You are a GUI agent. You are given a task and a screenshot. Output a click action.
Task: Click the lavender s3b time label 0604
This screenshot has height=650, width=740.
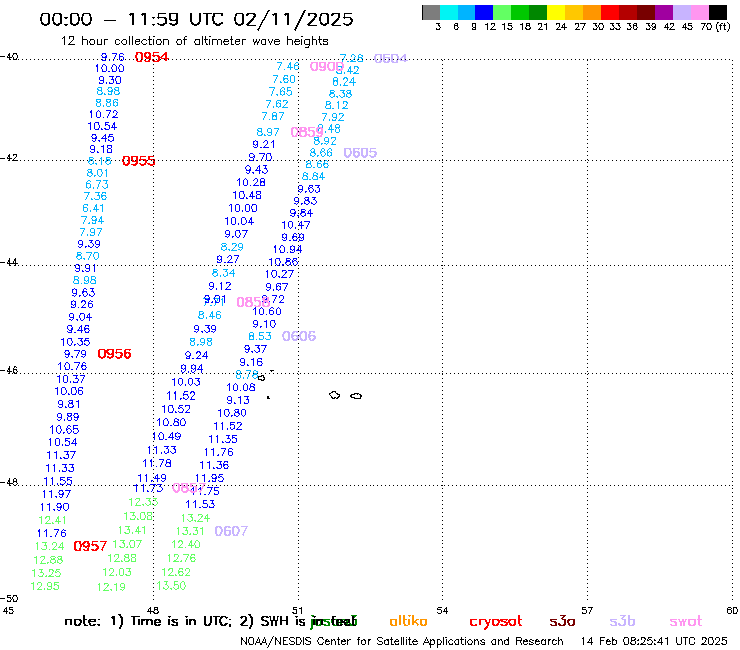(390, 58)
